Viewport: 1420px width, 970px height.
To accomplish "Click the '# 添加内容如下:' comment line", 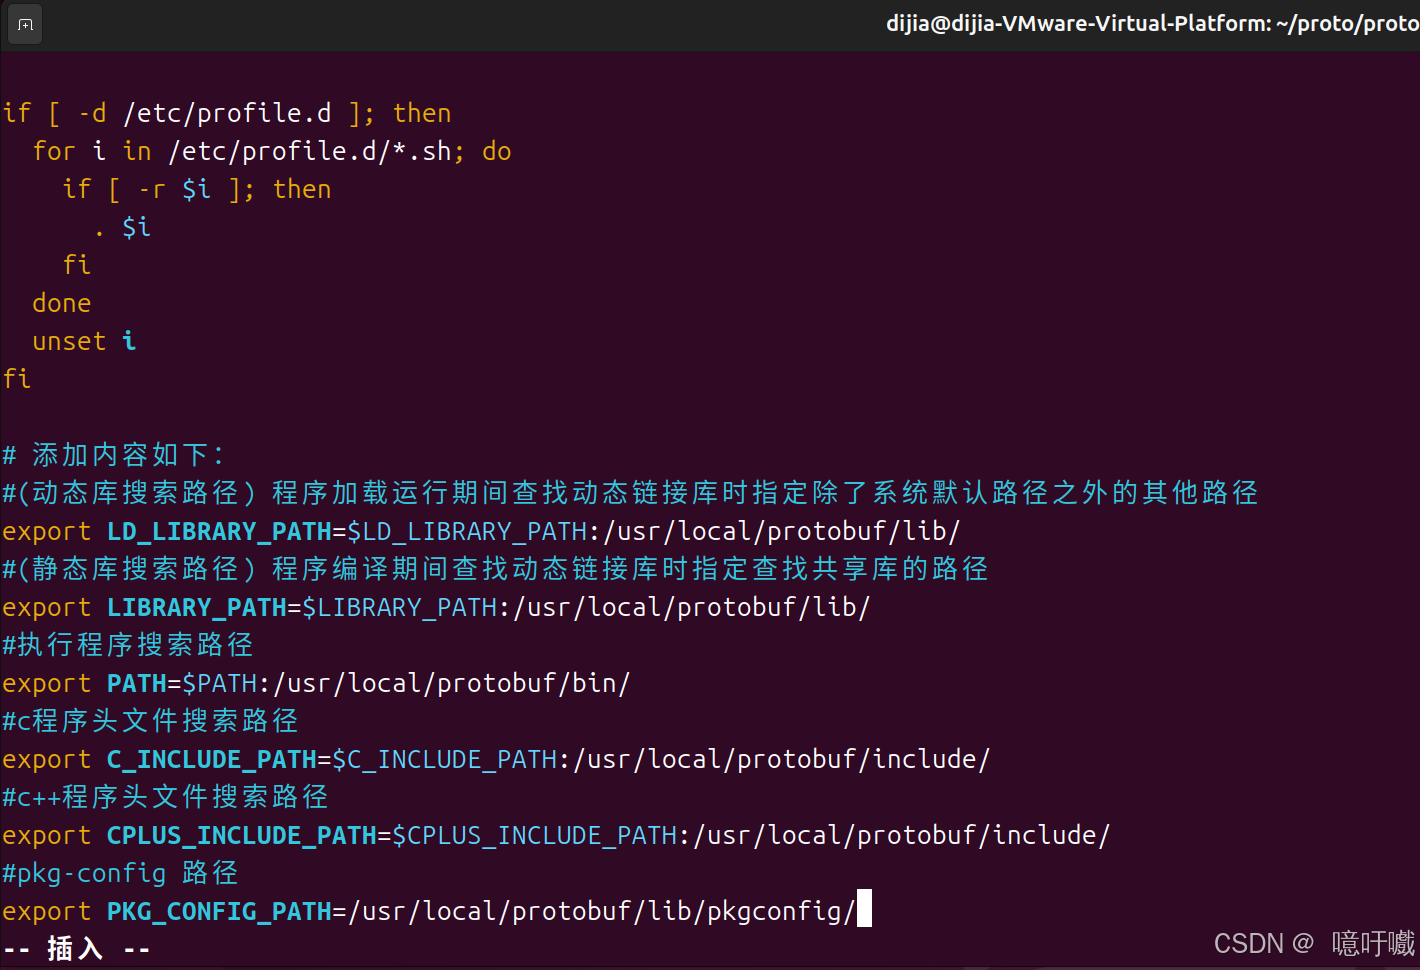I will (x=113, y=455).
